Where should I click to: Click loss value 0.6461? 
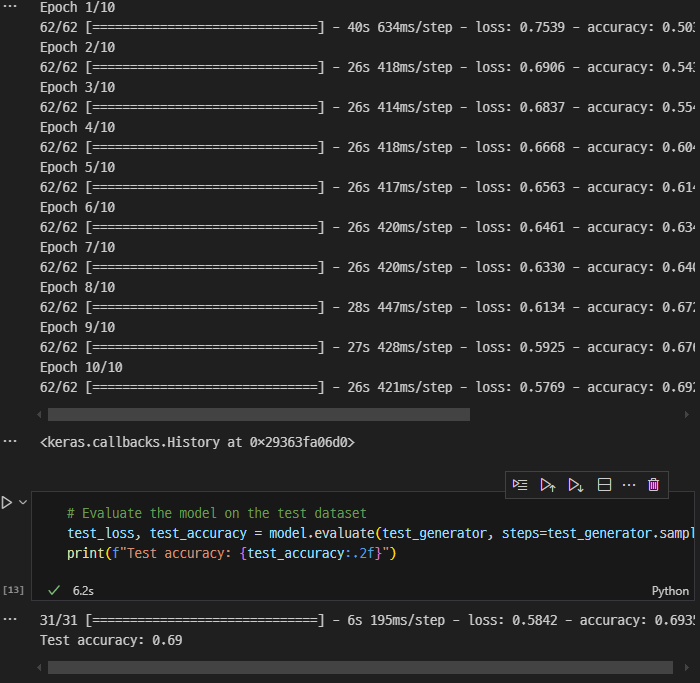(x=542, y=227)
